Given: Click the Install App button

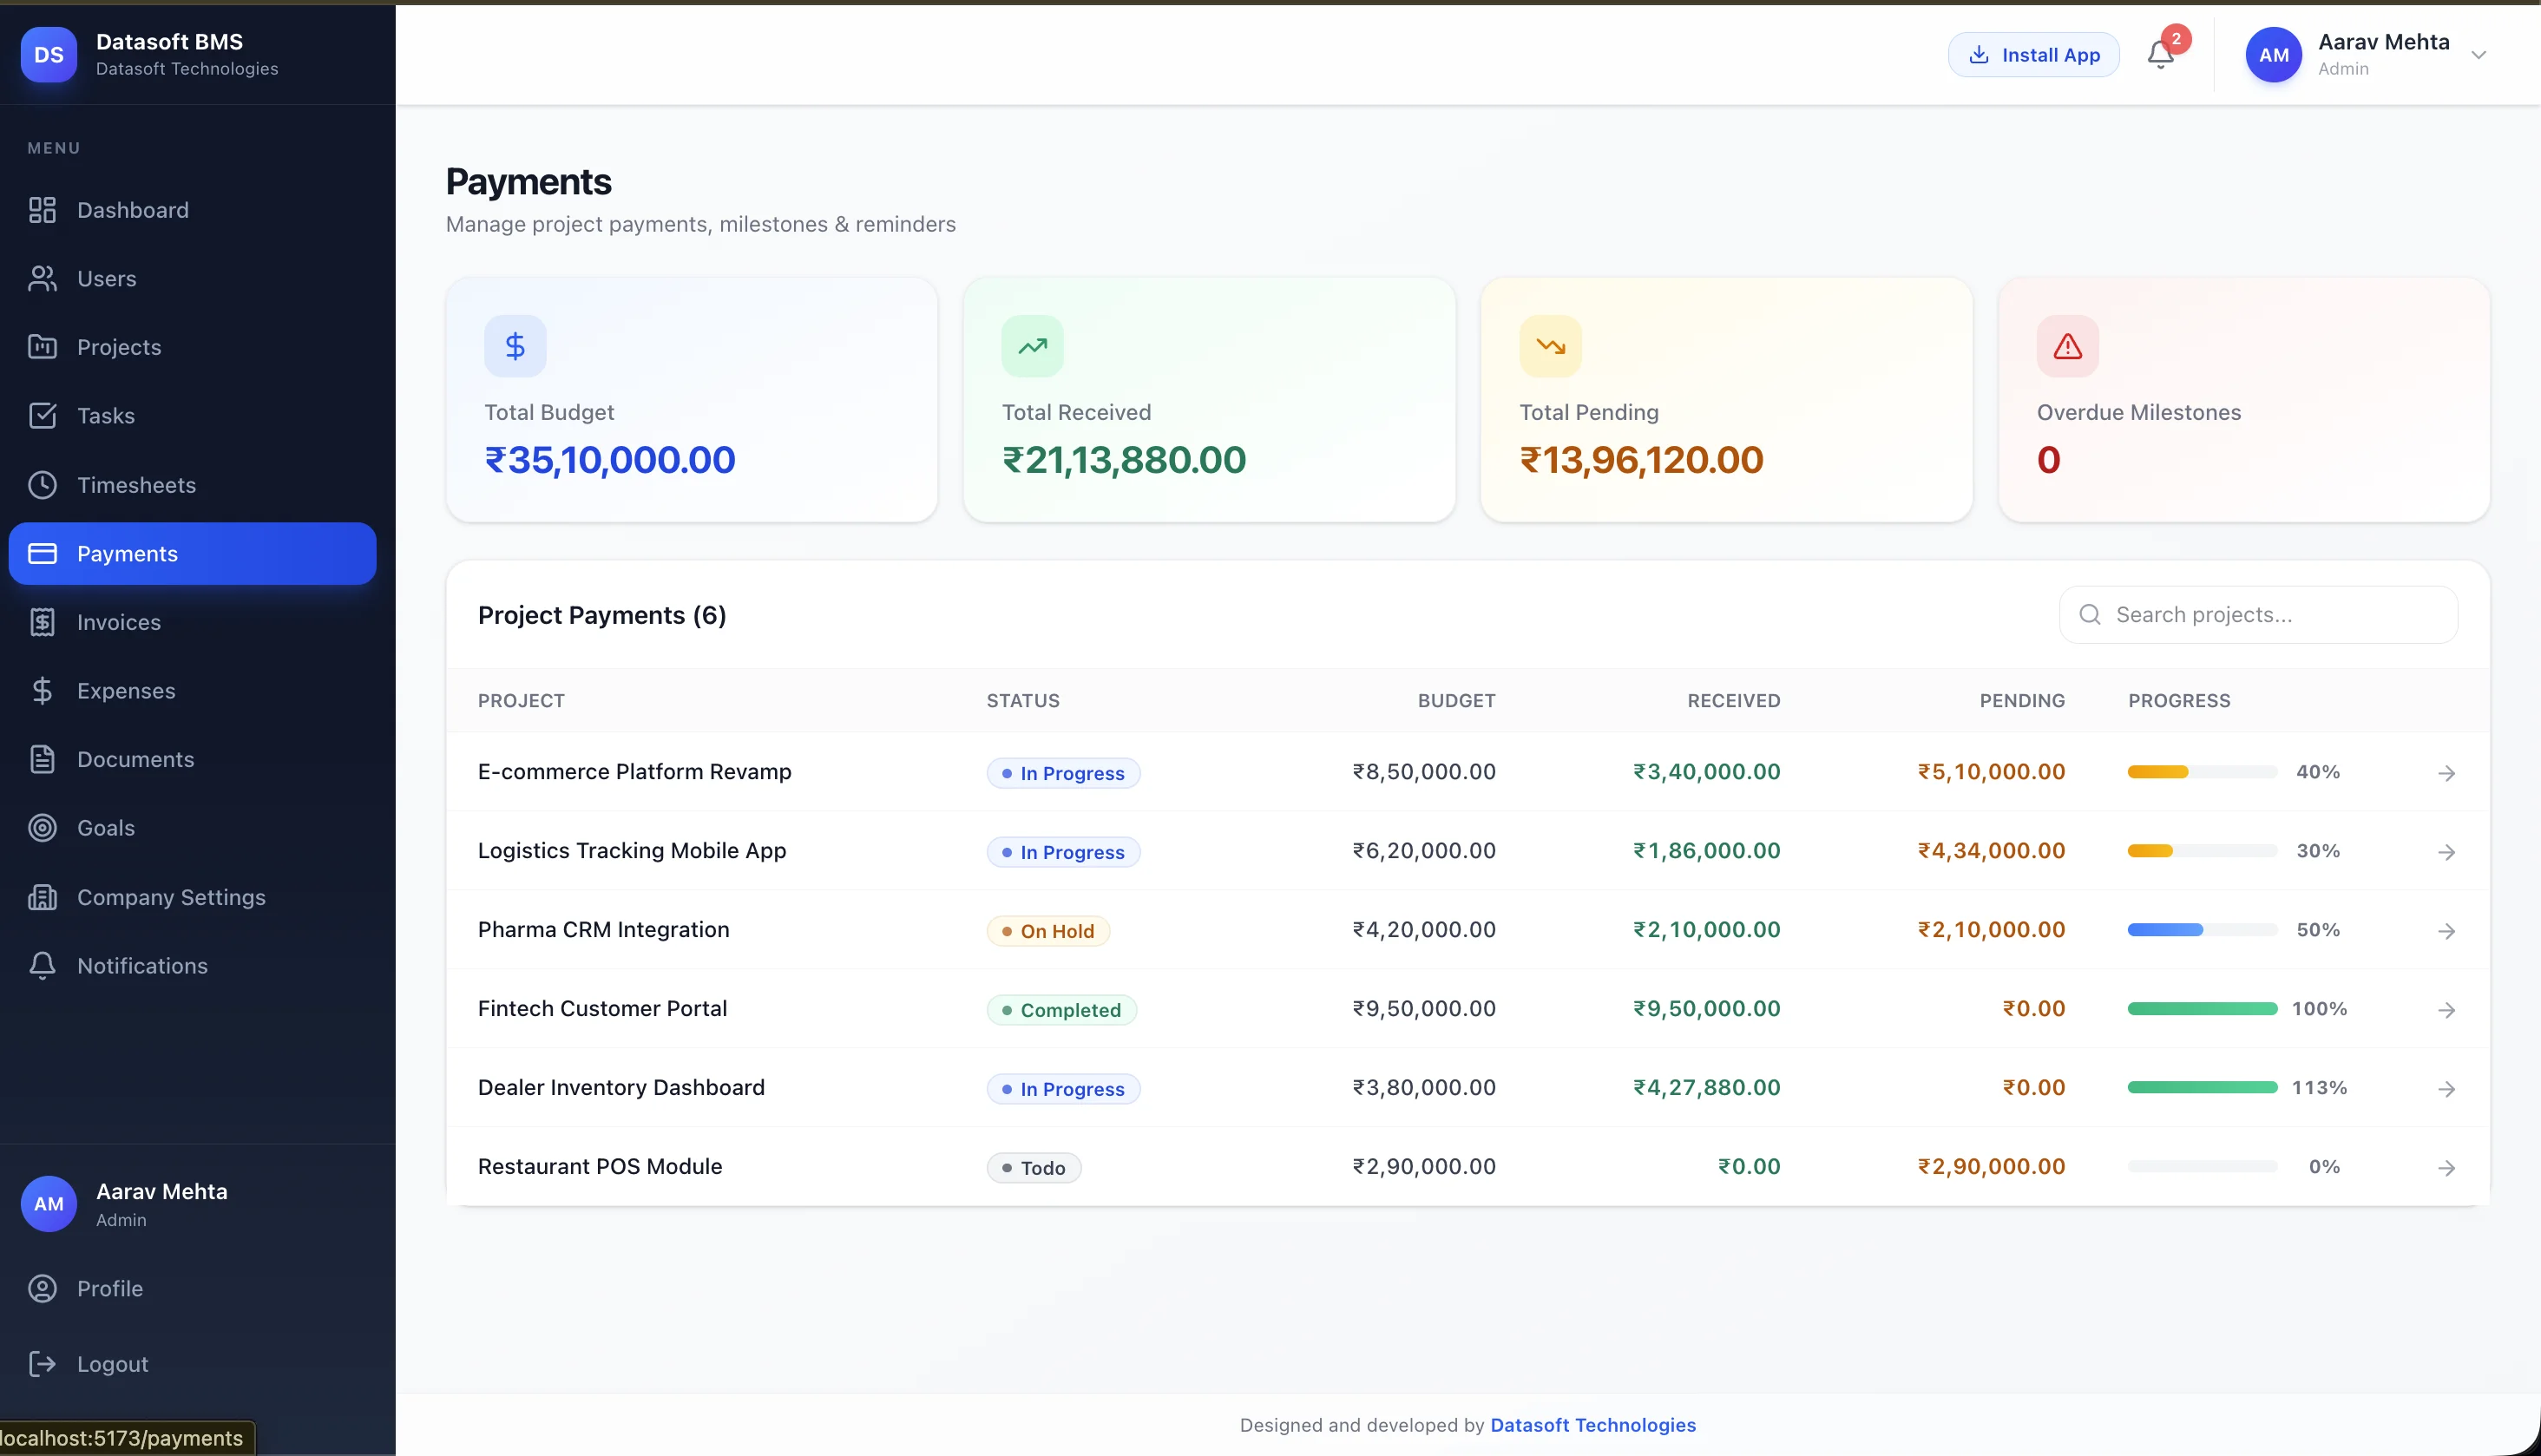Looking at the screenshot, I should coord(2032,55).
